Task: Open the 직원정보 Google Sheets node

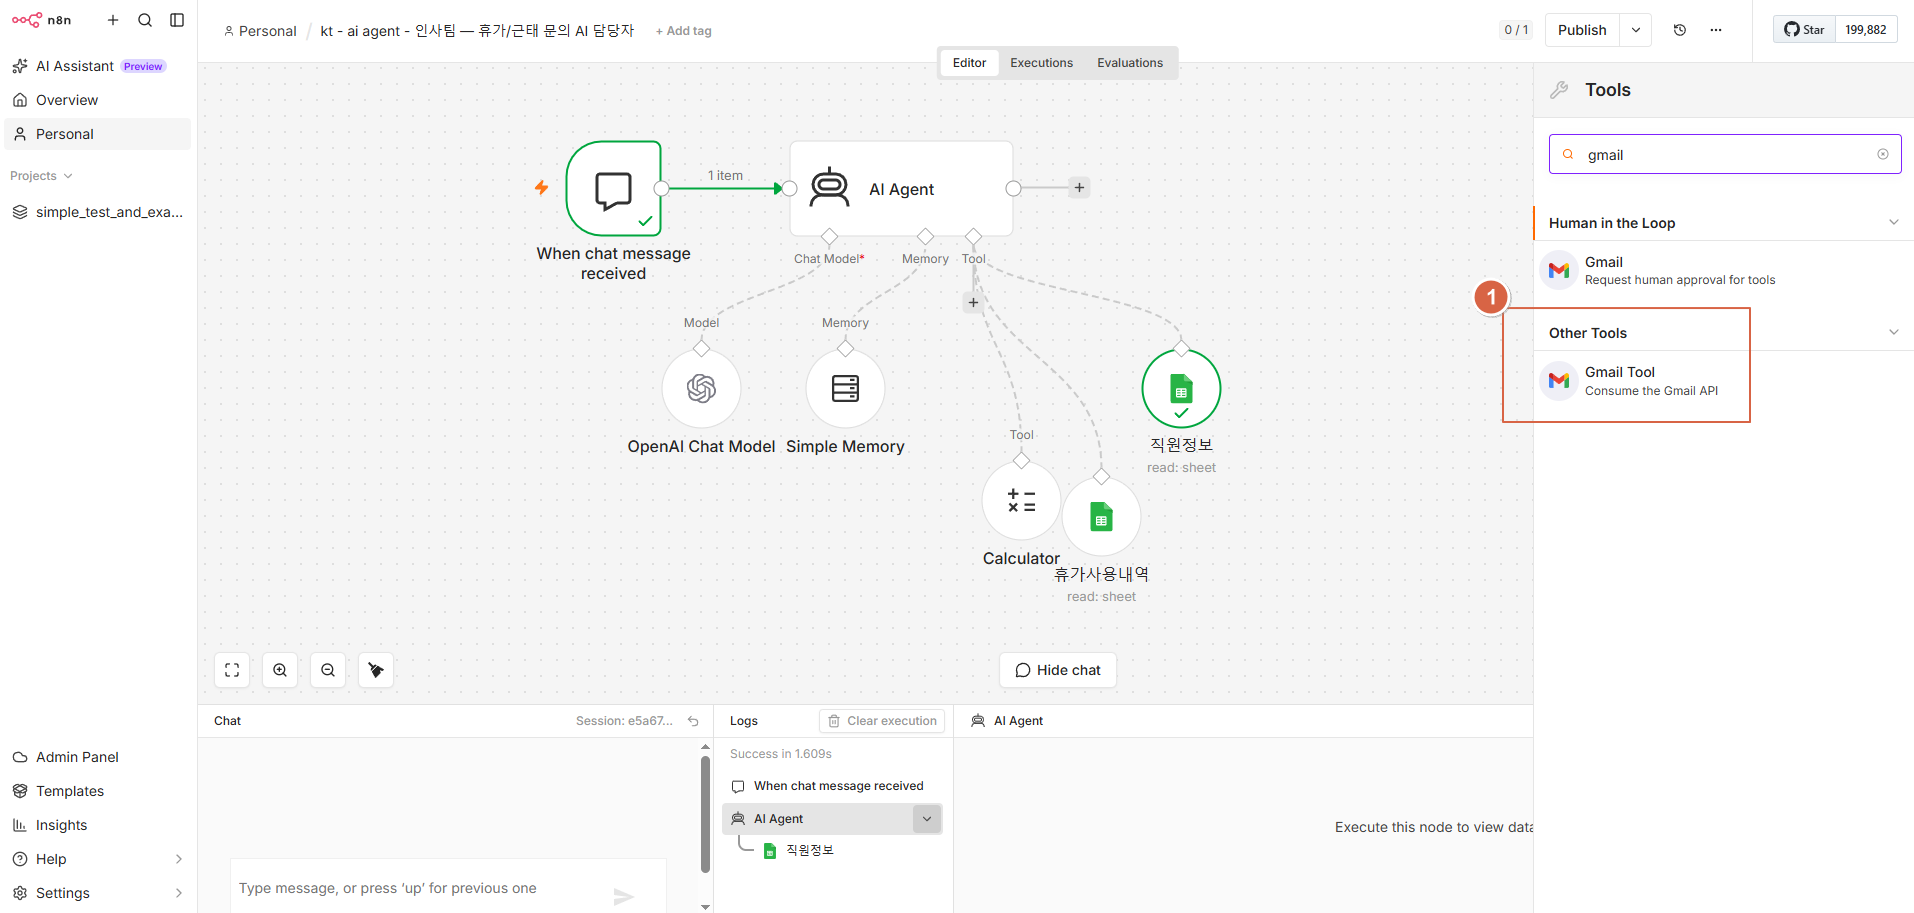Action: pyautogui.click(x=1181, y=388)
